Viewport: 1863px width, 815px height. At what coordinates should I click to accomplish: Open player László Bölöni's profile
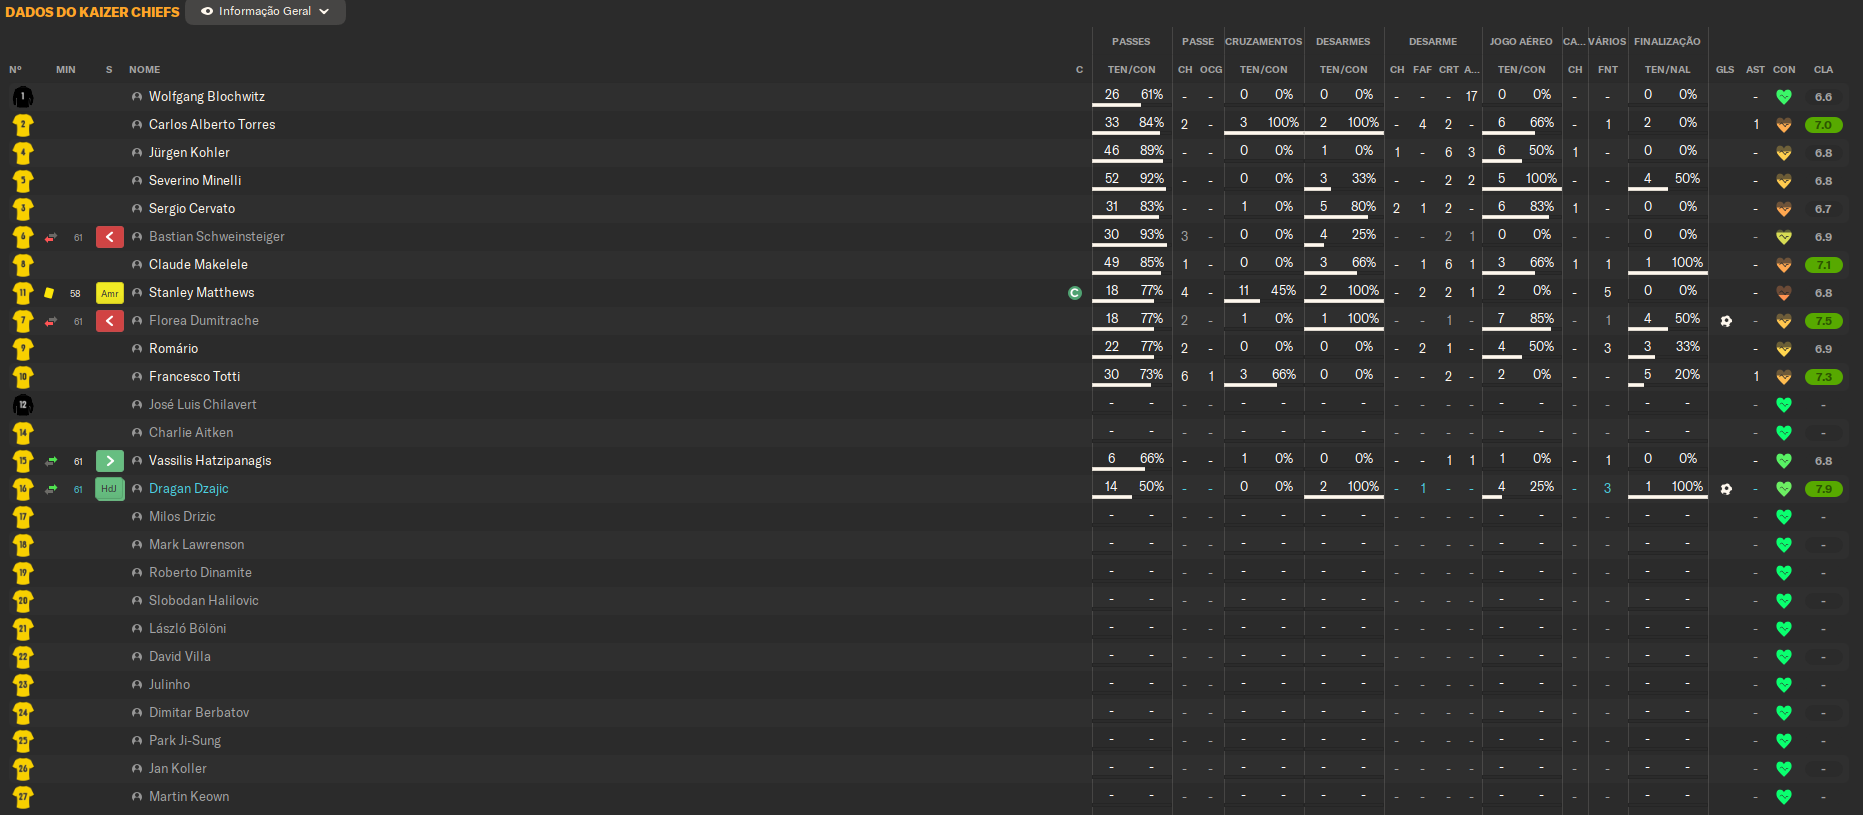(x=187, y=629)
